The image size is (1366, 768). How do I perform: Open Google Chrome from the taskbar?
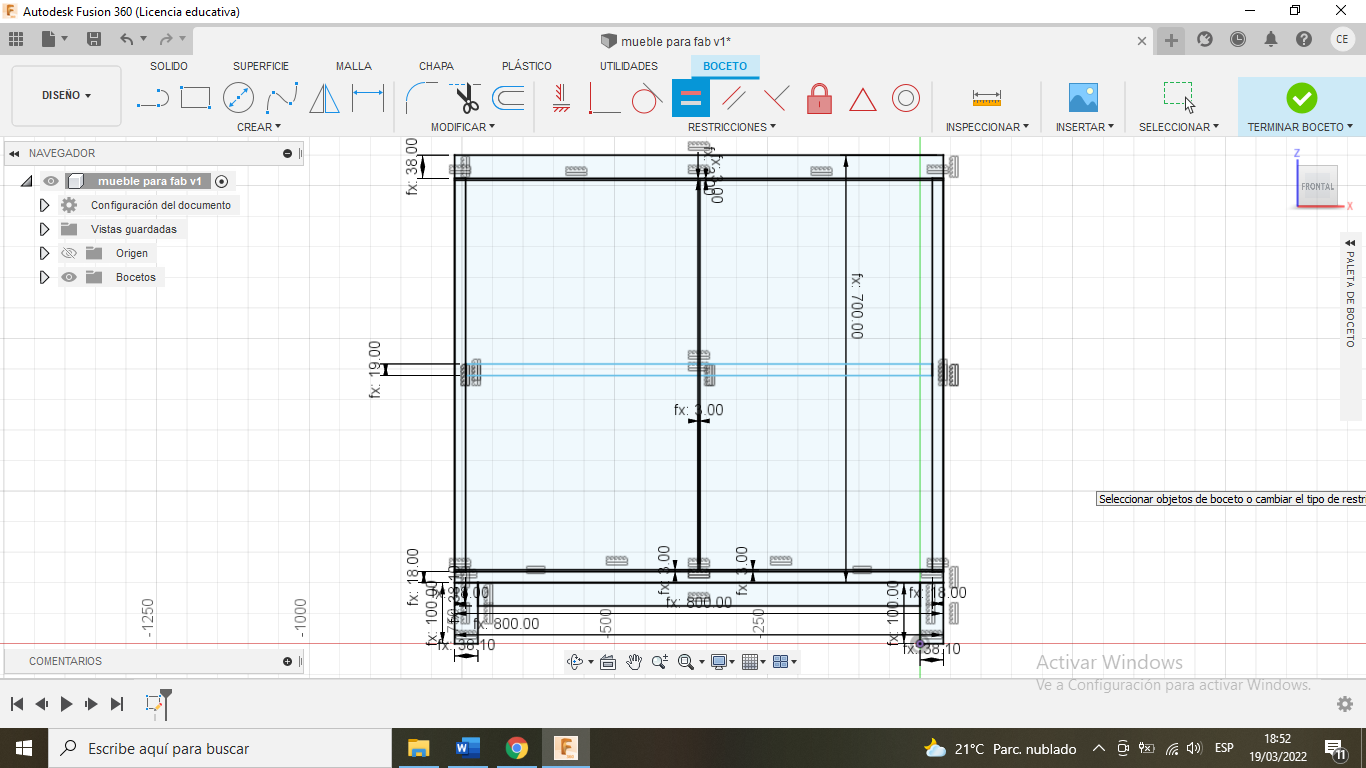516,748
